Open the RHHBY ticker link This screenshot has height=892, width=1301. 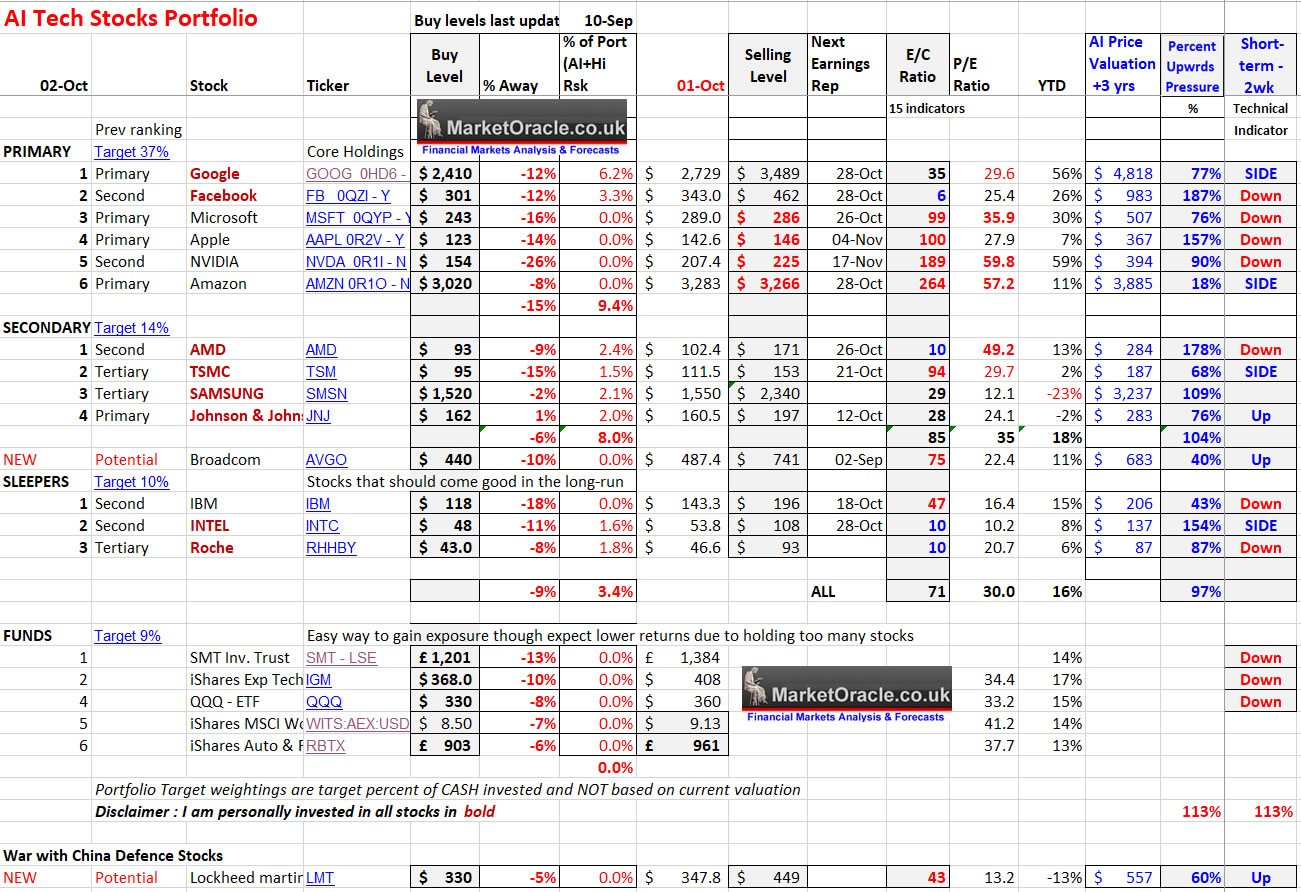coord(331,548)
